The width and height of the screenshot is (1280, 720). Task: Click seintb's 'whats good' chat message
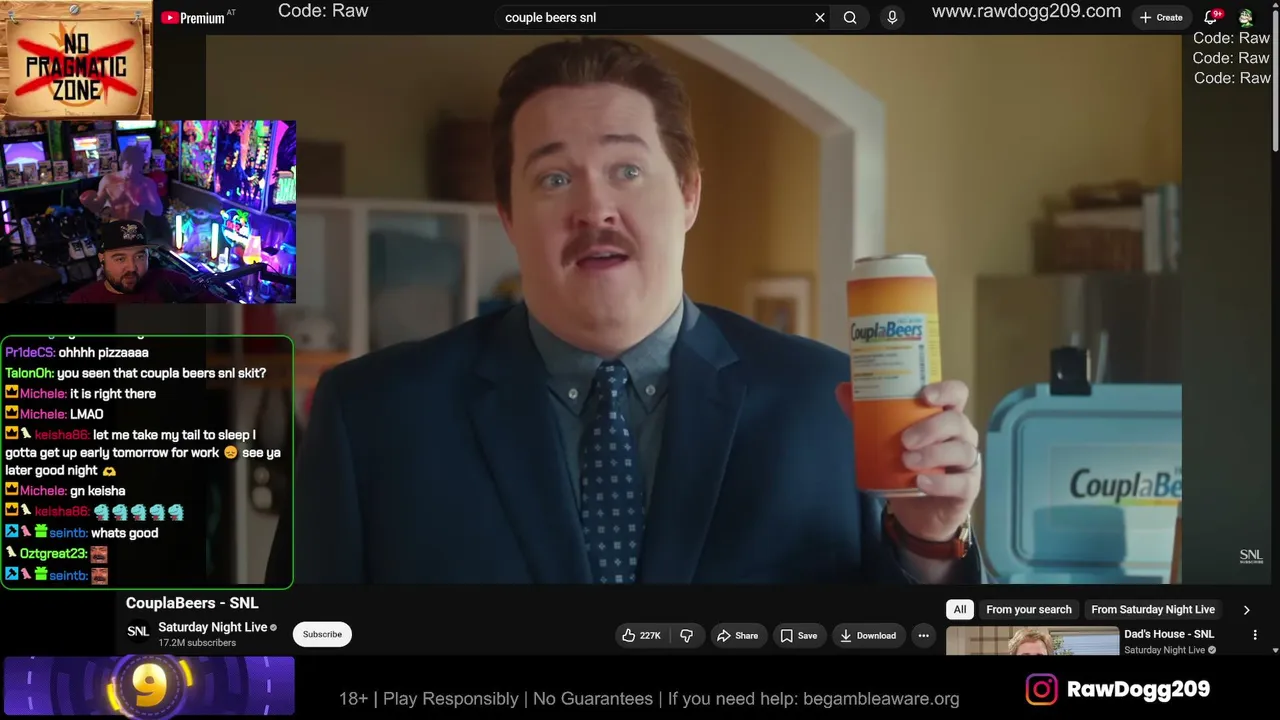point(124,533)
